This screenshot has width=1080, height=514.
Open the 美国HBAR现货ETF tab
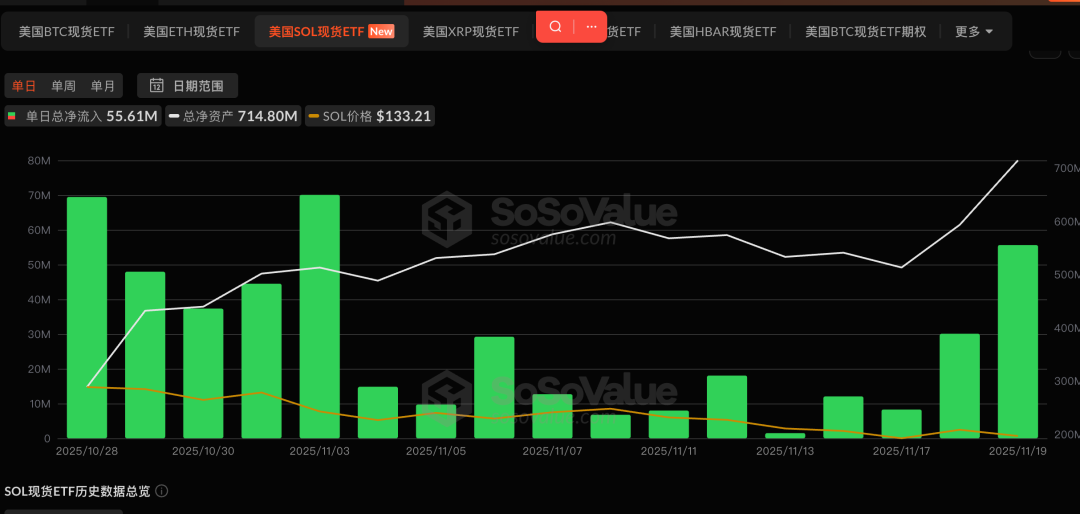click(x=722, y=32)
